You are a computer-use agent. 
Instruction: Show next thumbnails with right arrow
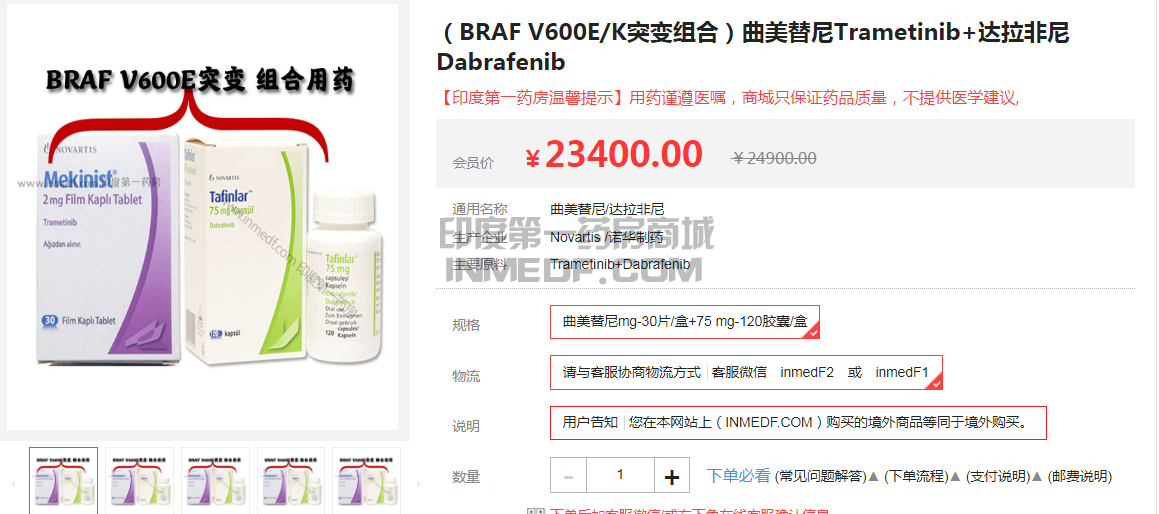click(x=418, y=484)
